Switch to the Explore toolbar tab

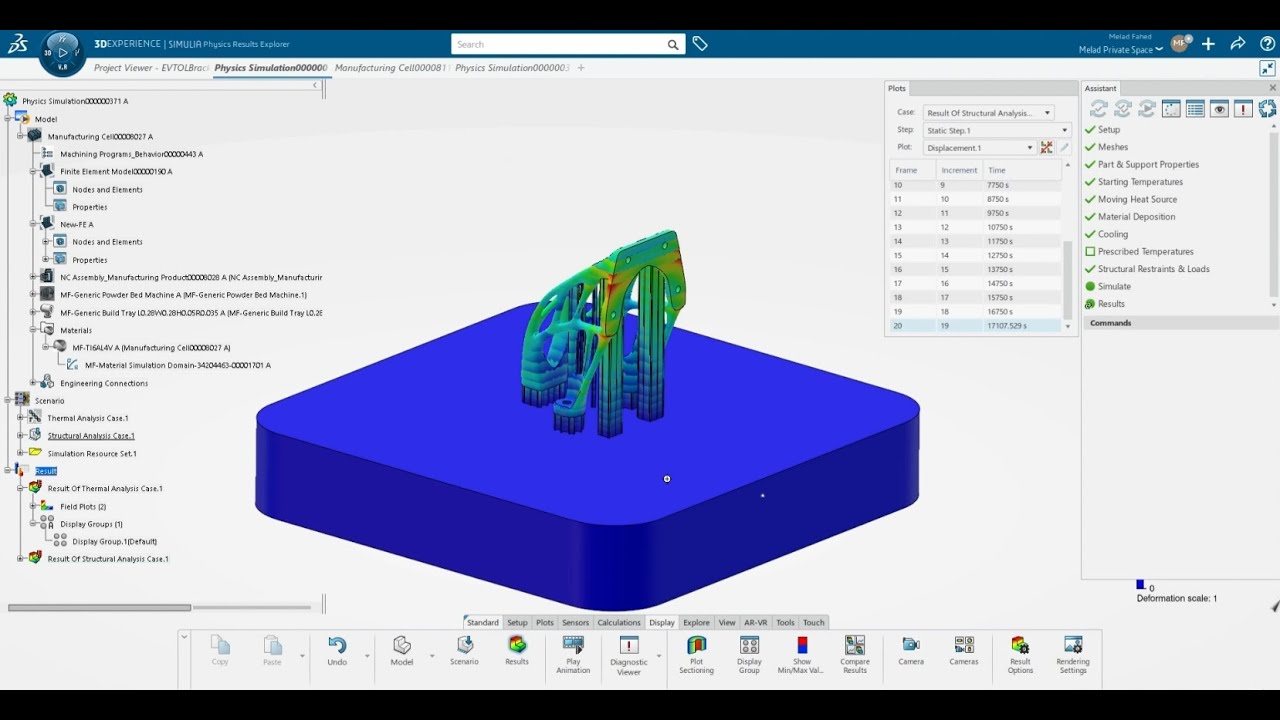click(x=696, y=622)
